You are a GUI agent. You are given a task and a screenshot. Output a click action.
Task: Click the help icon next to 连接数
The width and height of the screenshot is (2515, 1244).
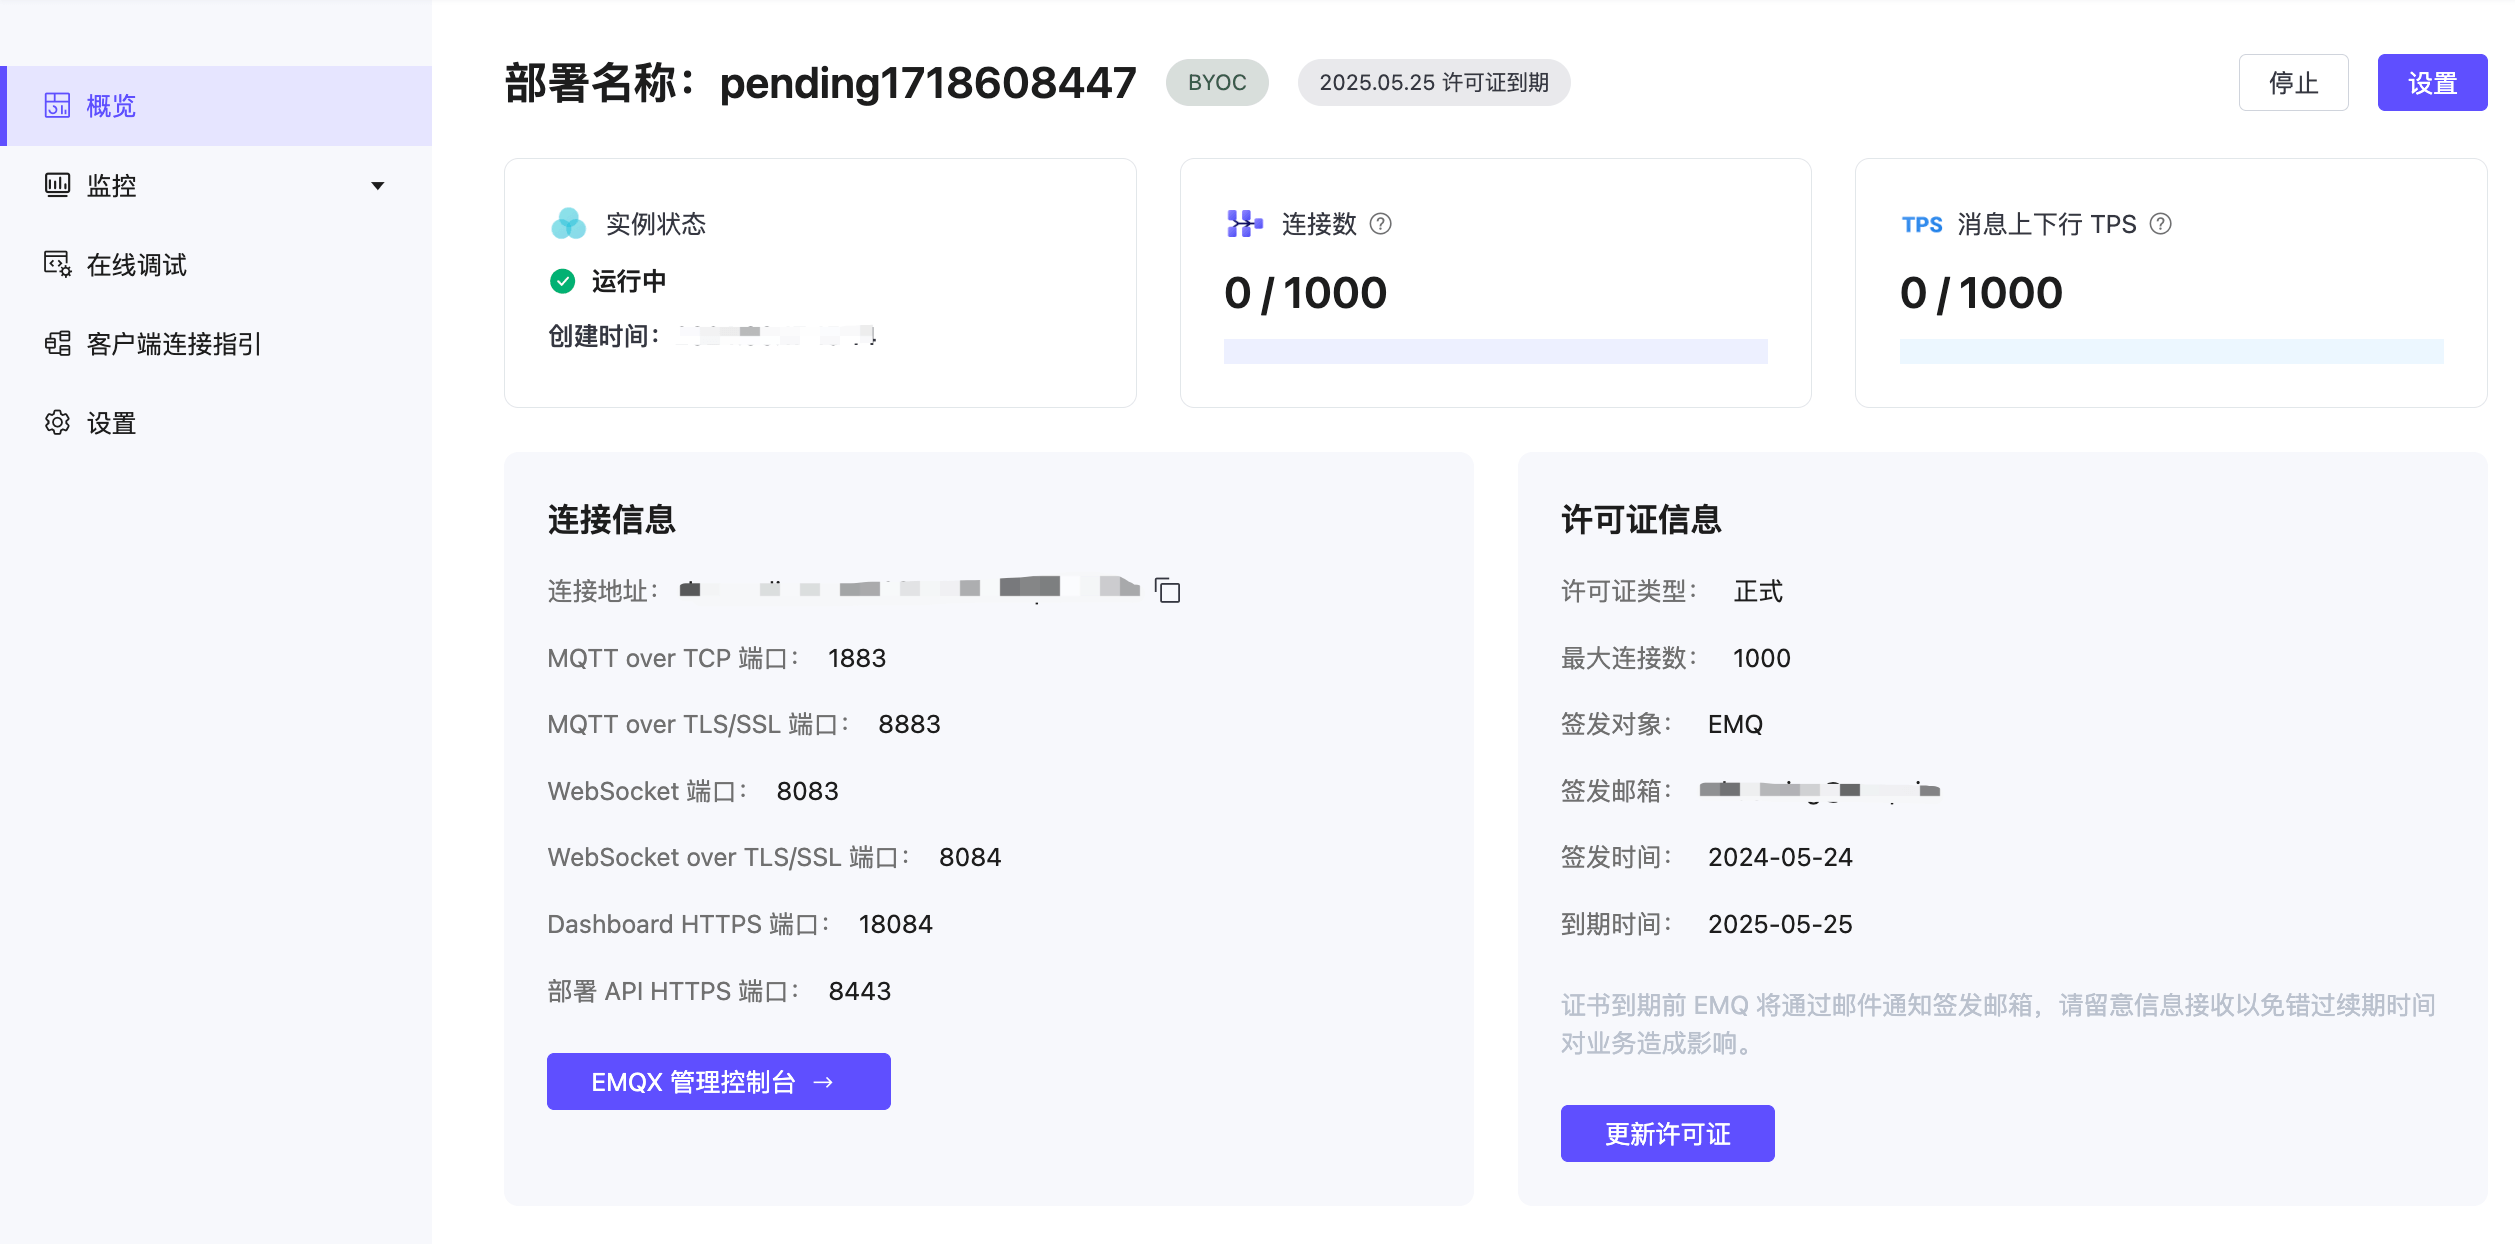(1380, 224)
